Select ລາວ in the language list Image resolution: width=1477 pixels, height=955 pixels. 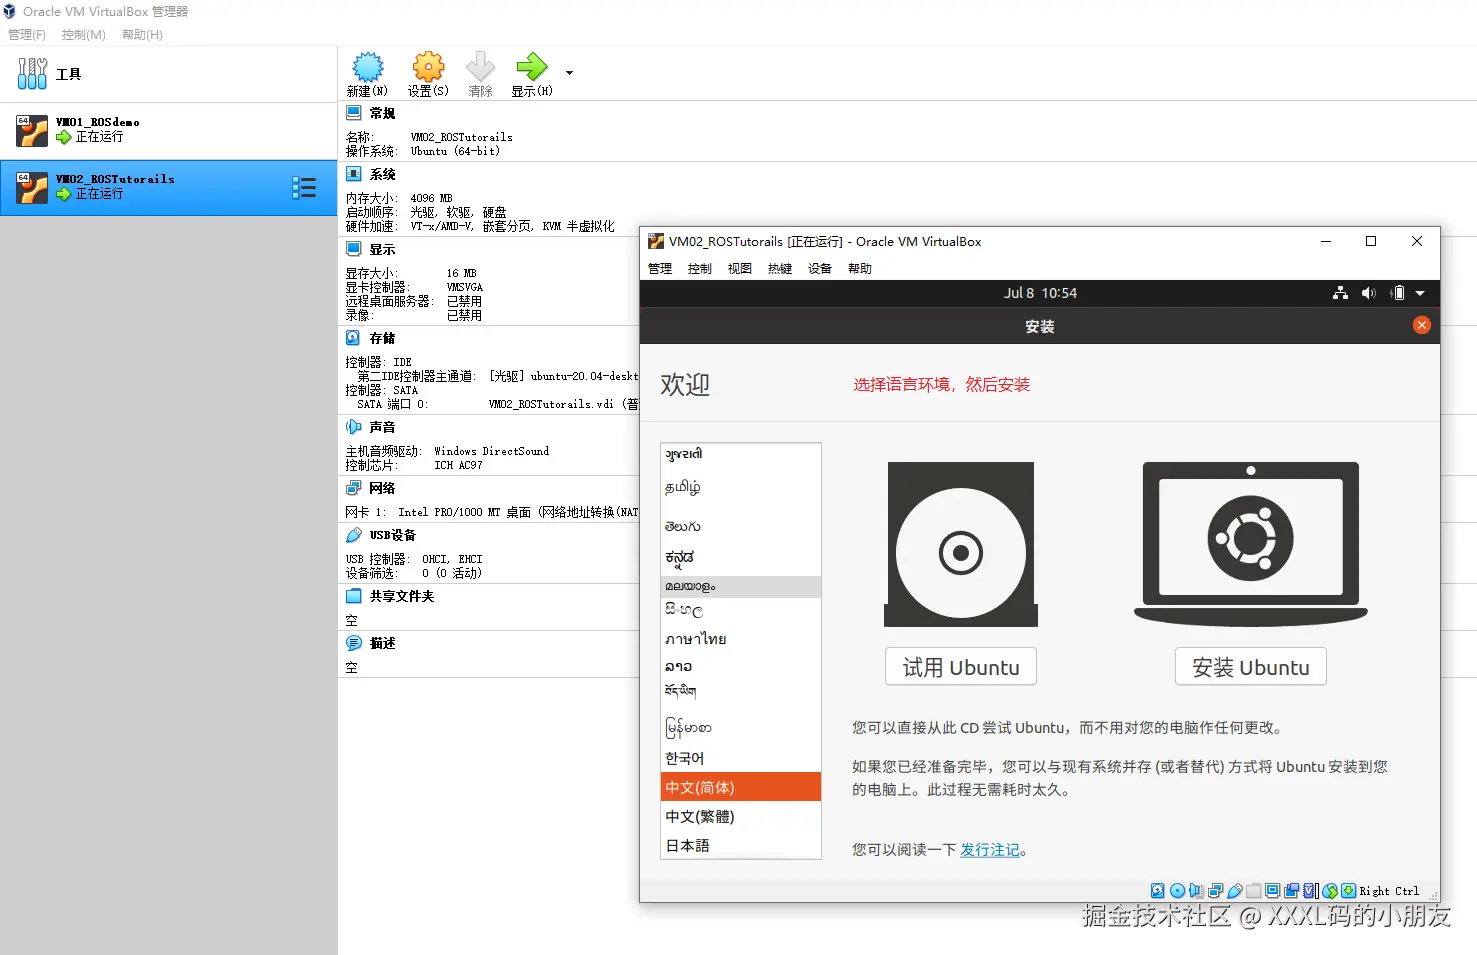(x=741, y=666)
